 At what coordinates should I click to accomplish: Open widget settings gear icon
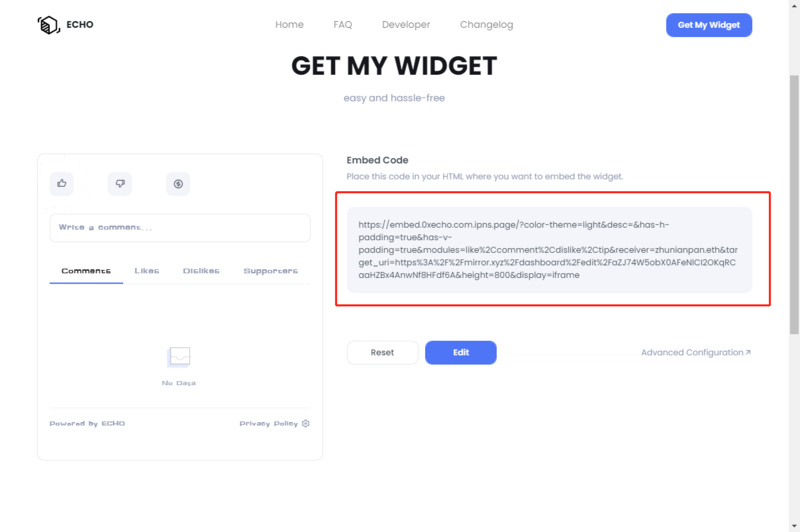tap(306, 424)
